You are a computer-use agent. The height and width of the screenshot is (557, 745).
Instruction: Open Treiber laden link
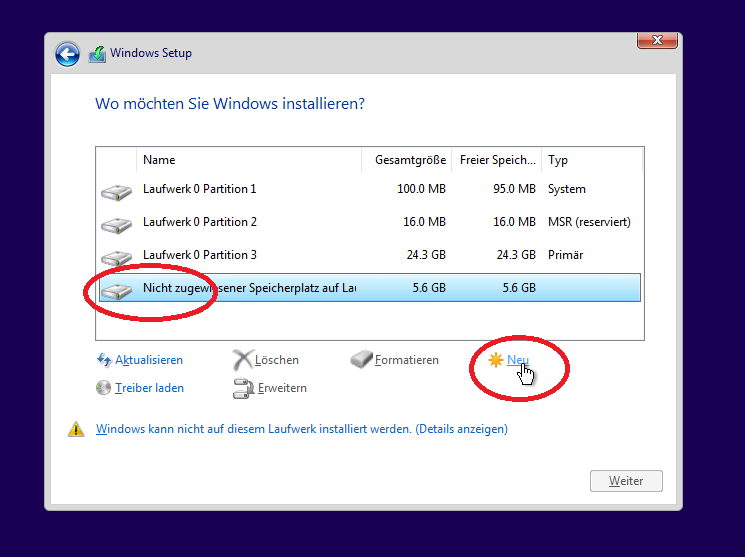(149, 388)
